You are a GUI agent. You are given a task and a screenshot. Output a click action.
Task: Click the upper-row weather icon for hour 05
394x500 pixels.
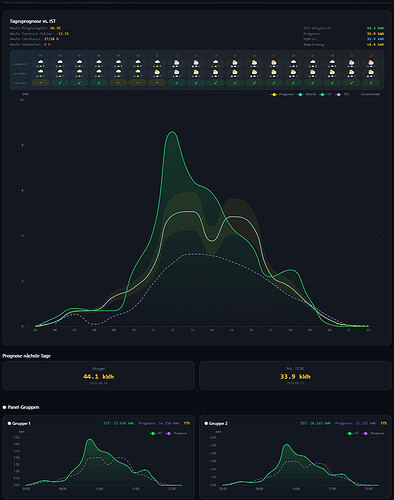point(40,62)
